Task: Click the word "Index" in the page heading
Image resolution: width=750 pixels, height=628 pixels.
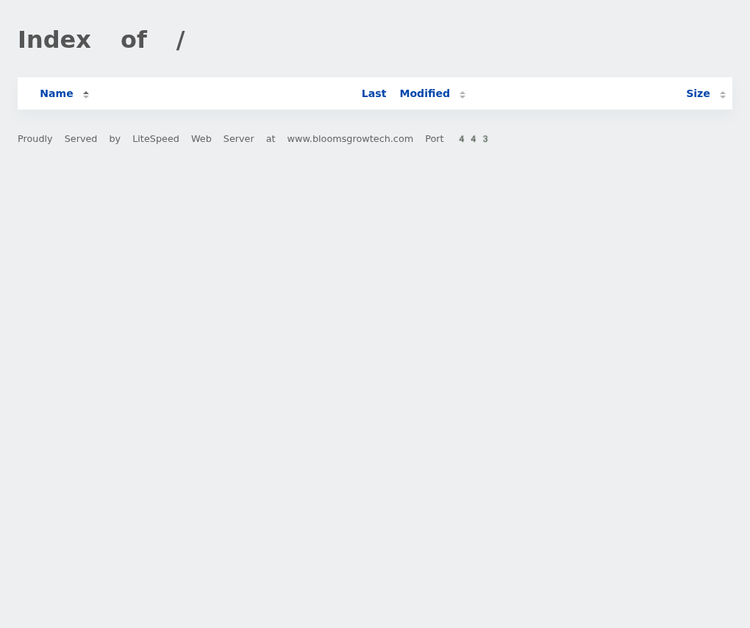Action: coord(54,40)
